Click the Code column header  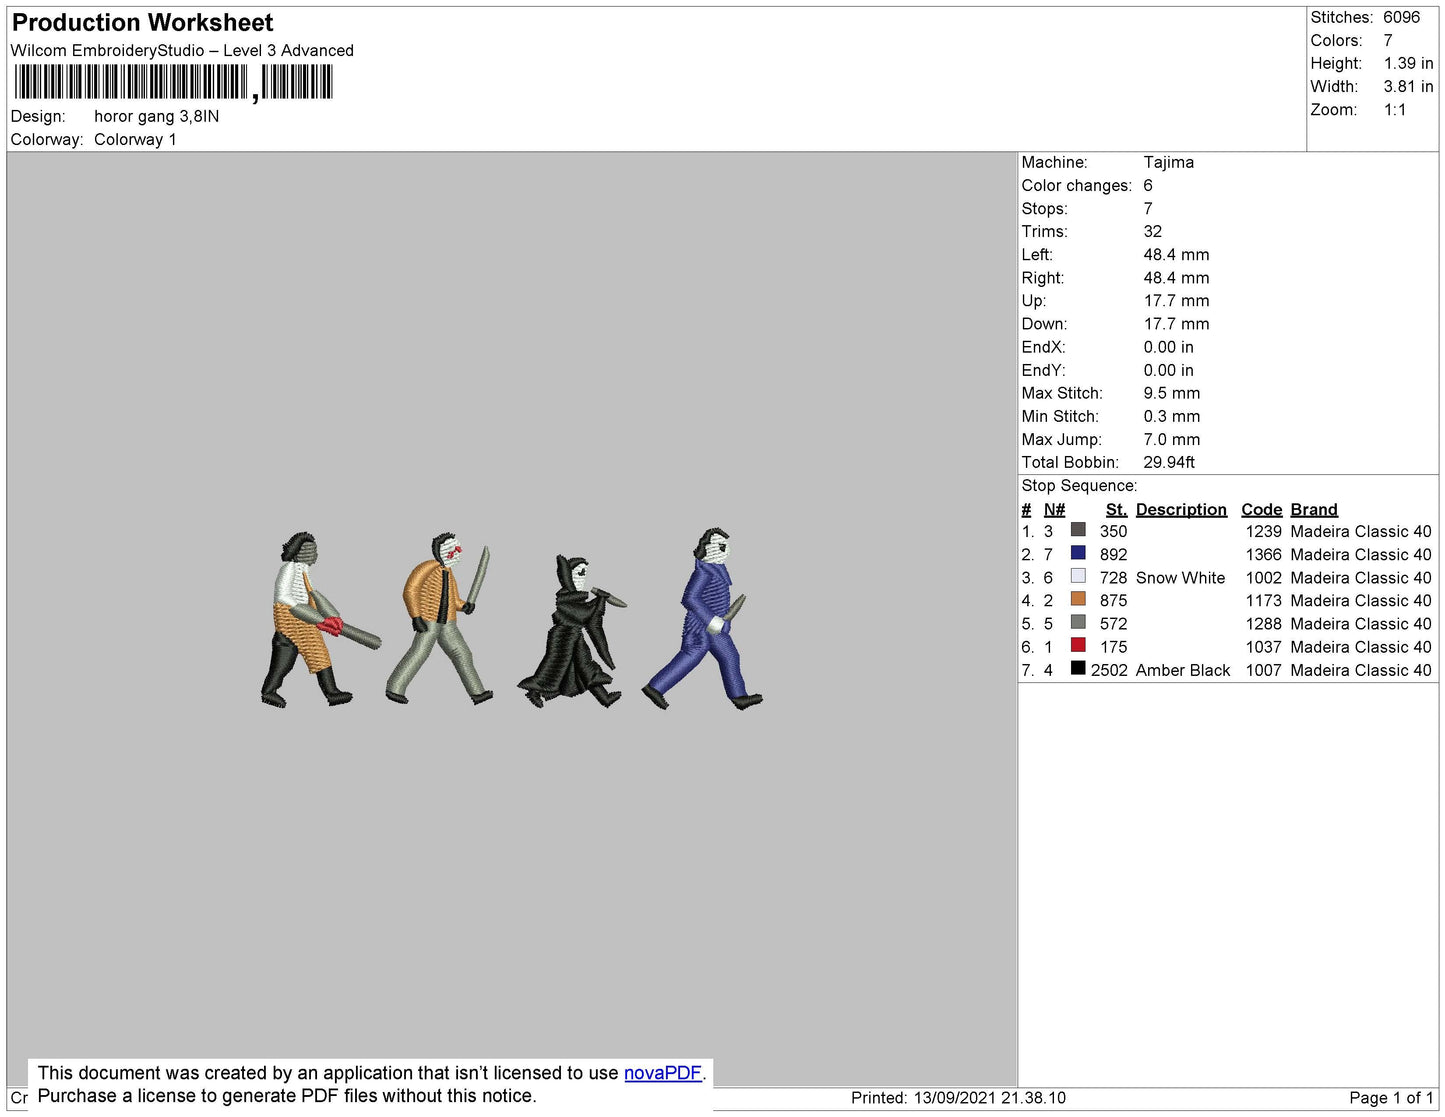pos(1261,509)
